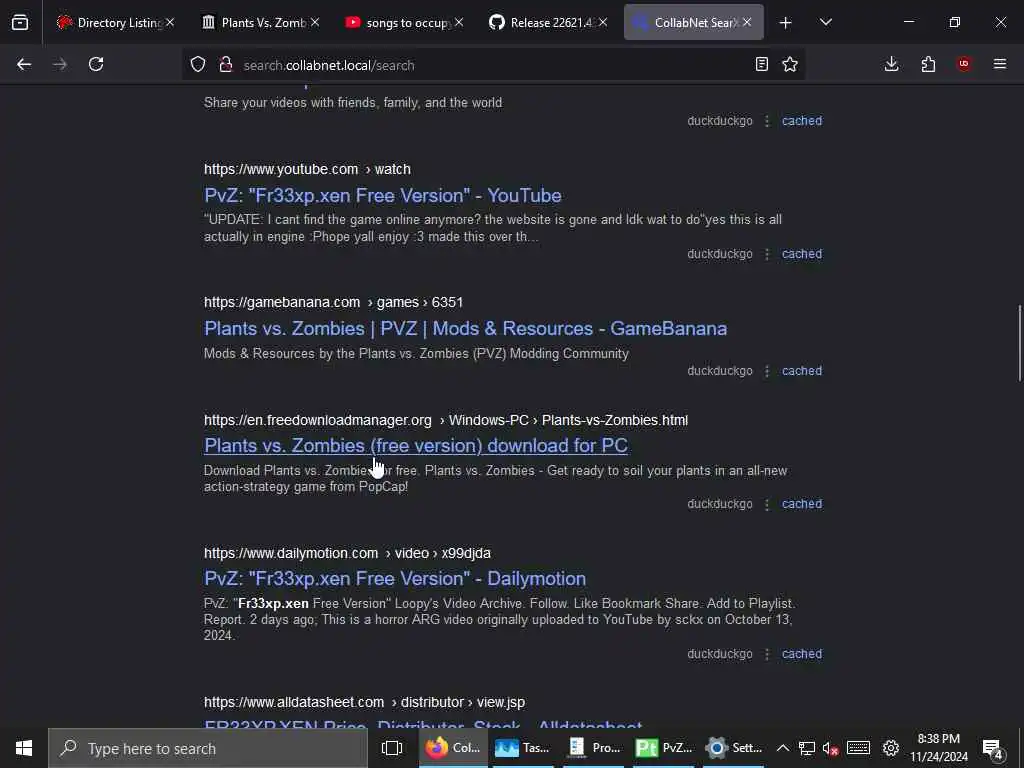Click the https://www.youtube.com › watch URL text

(x=307, y=169)
